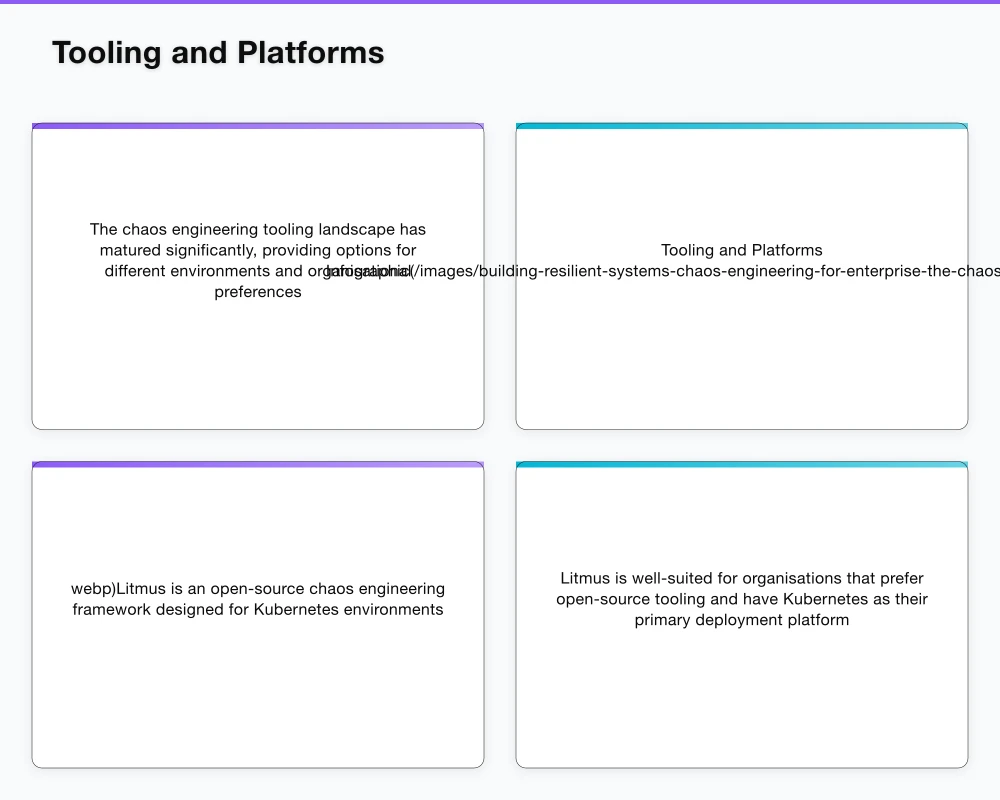Click blank area beneath "primary deployment platform" text
Image resolution: width=1000 pixels, height=800 pixels.
click(742, 700)
